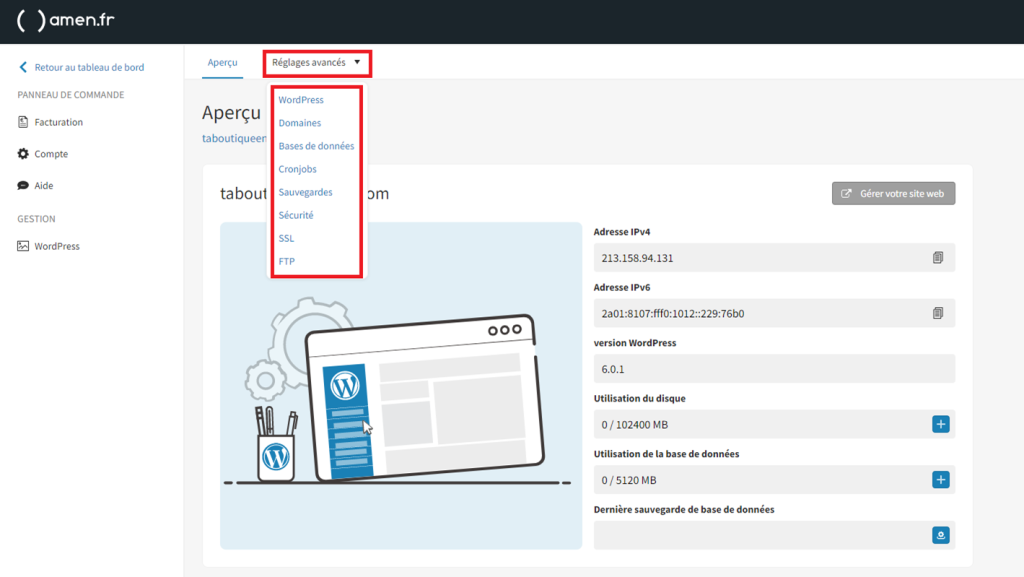Screen dimensions: 1024x577
Task: Click the Gérer votre site web button
Action: tap(893, 193)
